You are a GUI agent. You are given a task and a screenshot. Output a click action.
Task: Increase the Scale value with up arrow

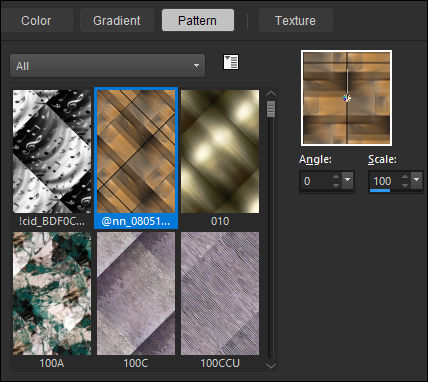pyautogui.click(x=405, y=177)
